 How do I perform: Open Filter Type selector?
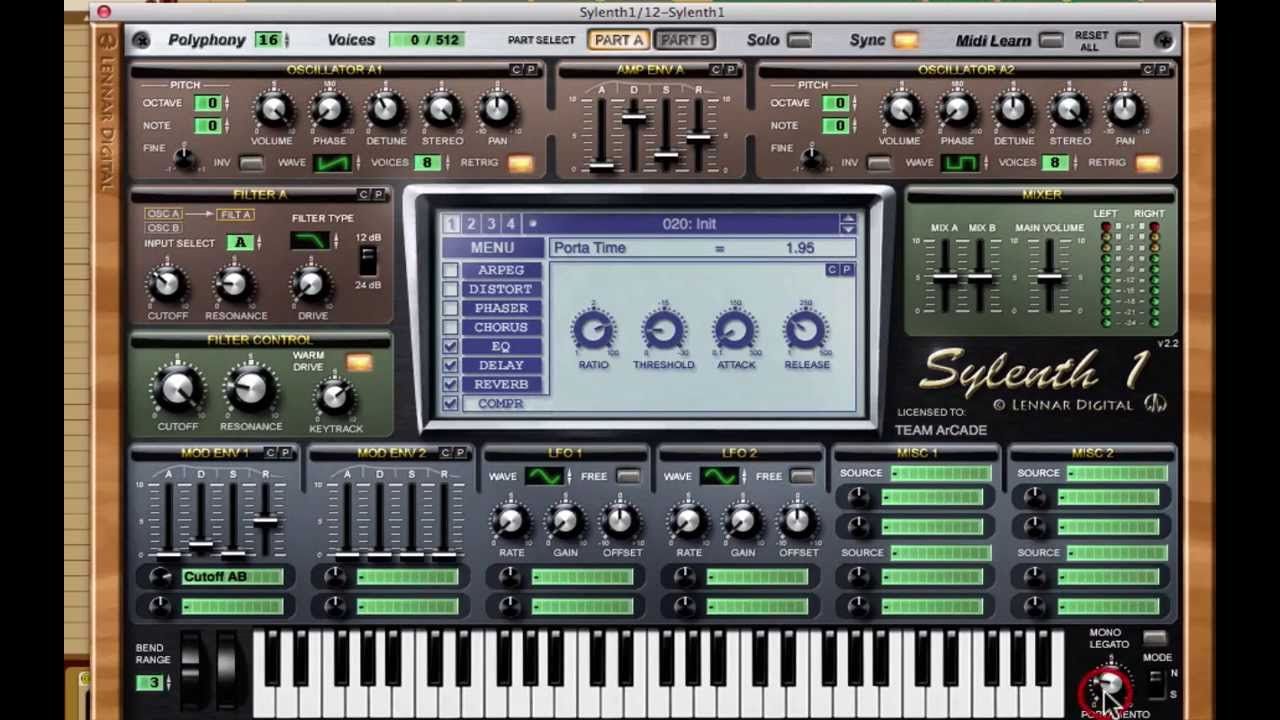pyautogui.click(x=310, y=241)
